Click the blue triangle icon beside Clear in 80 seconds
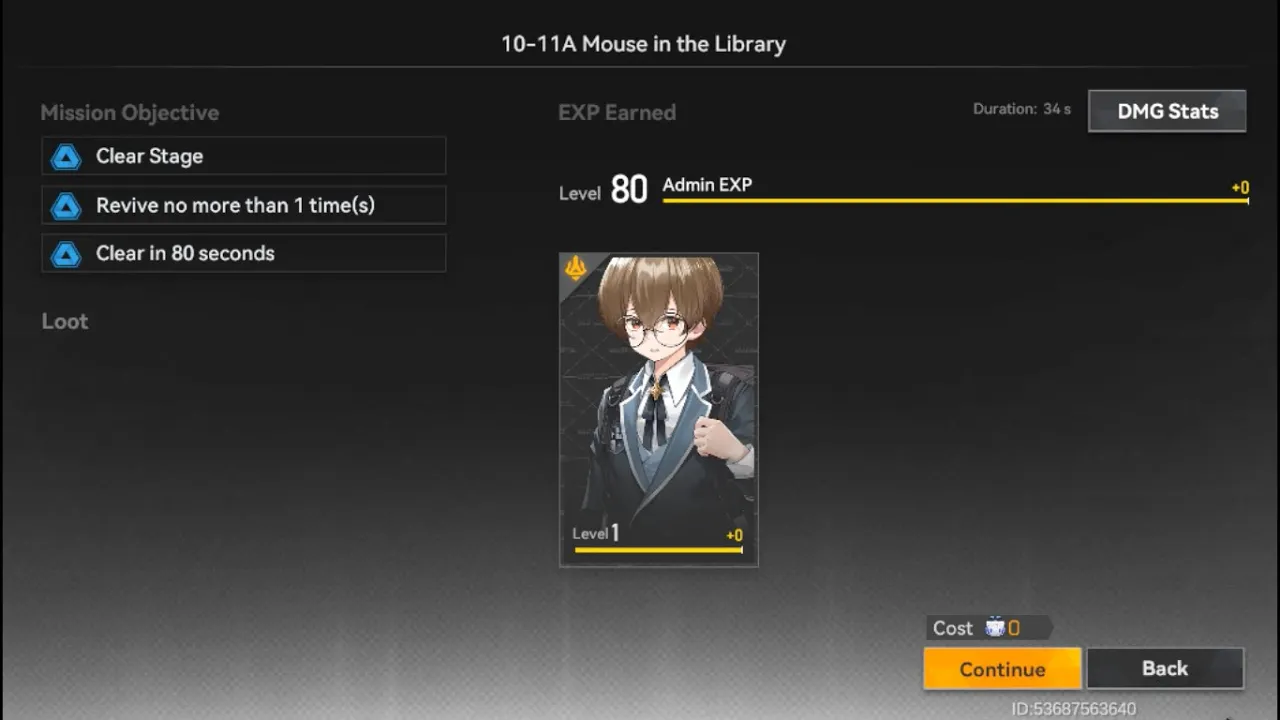The image size is (1280, 720). click(66, 253)
